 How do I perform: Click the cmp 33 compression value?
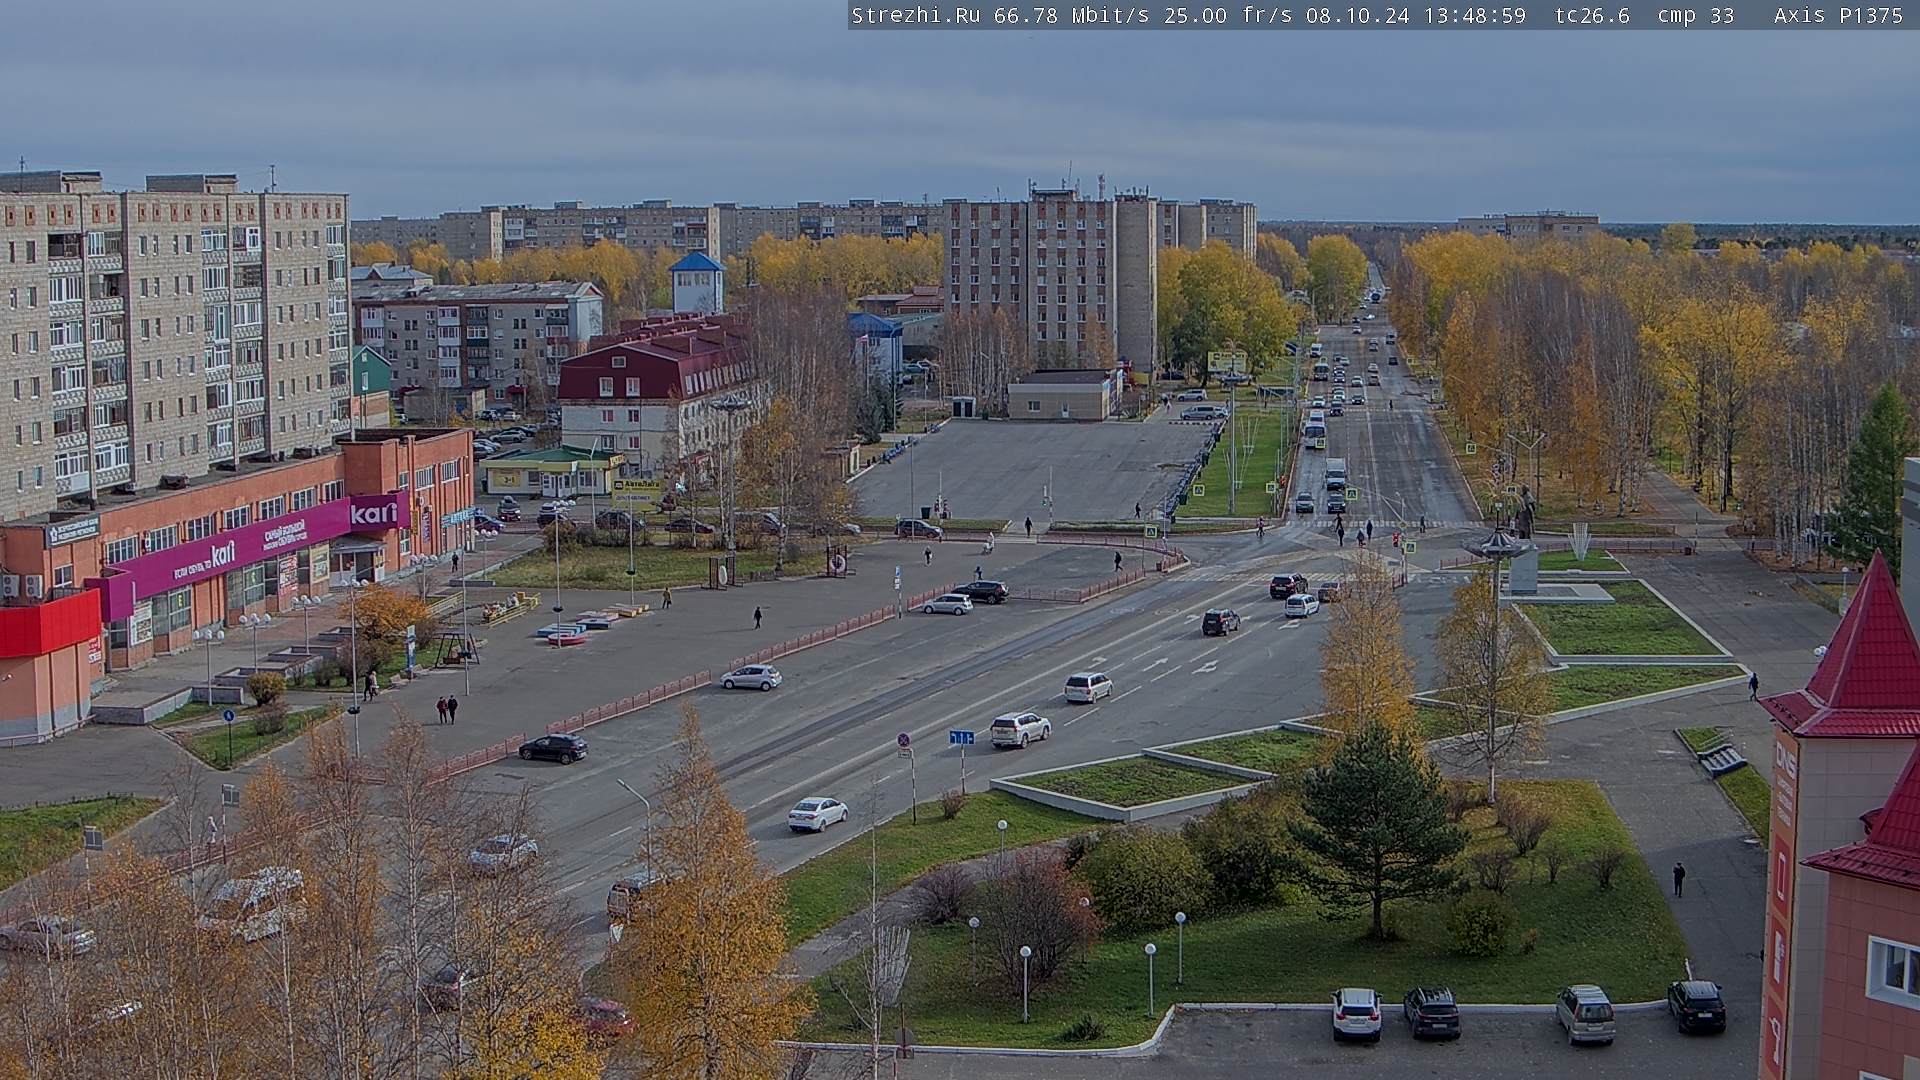pyautogui.click(x=1695, y=15)
